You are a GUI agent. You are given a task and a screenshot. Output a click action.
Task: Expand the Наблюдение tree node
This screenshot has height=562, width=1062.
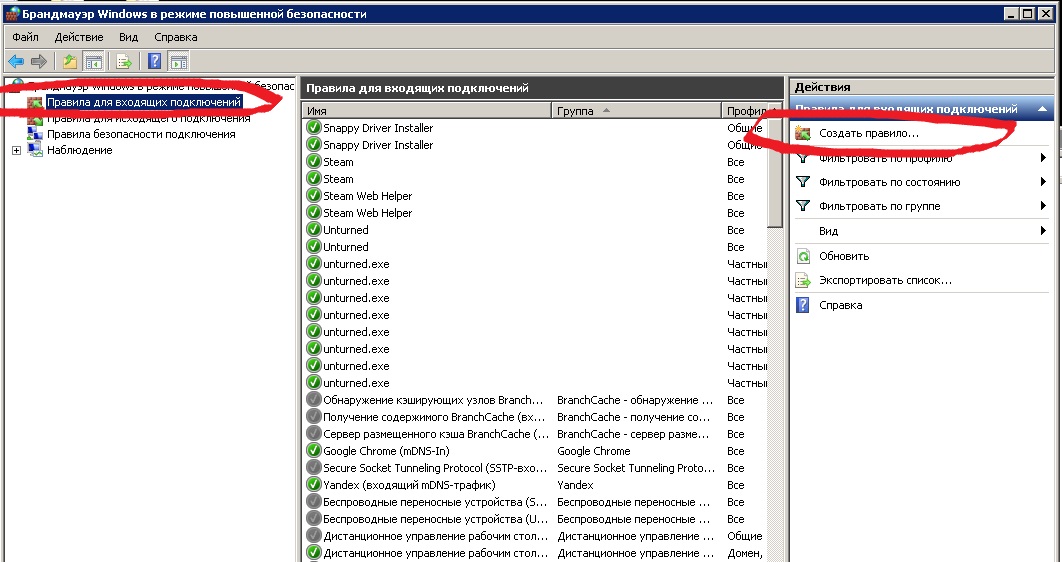pyautogui.click(x=16, y=150)
